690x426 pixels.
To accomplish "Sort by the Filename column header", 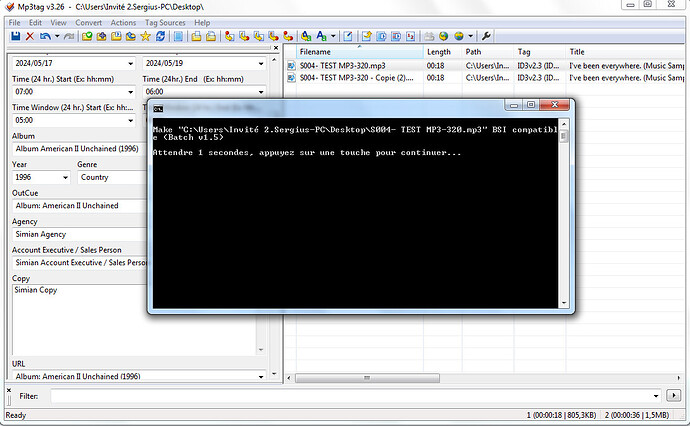I will [360, 52].
